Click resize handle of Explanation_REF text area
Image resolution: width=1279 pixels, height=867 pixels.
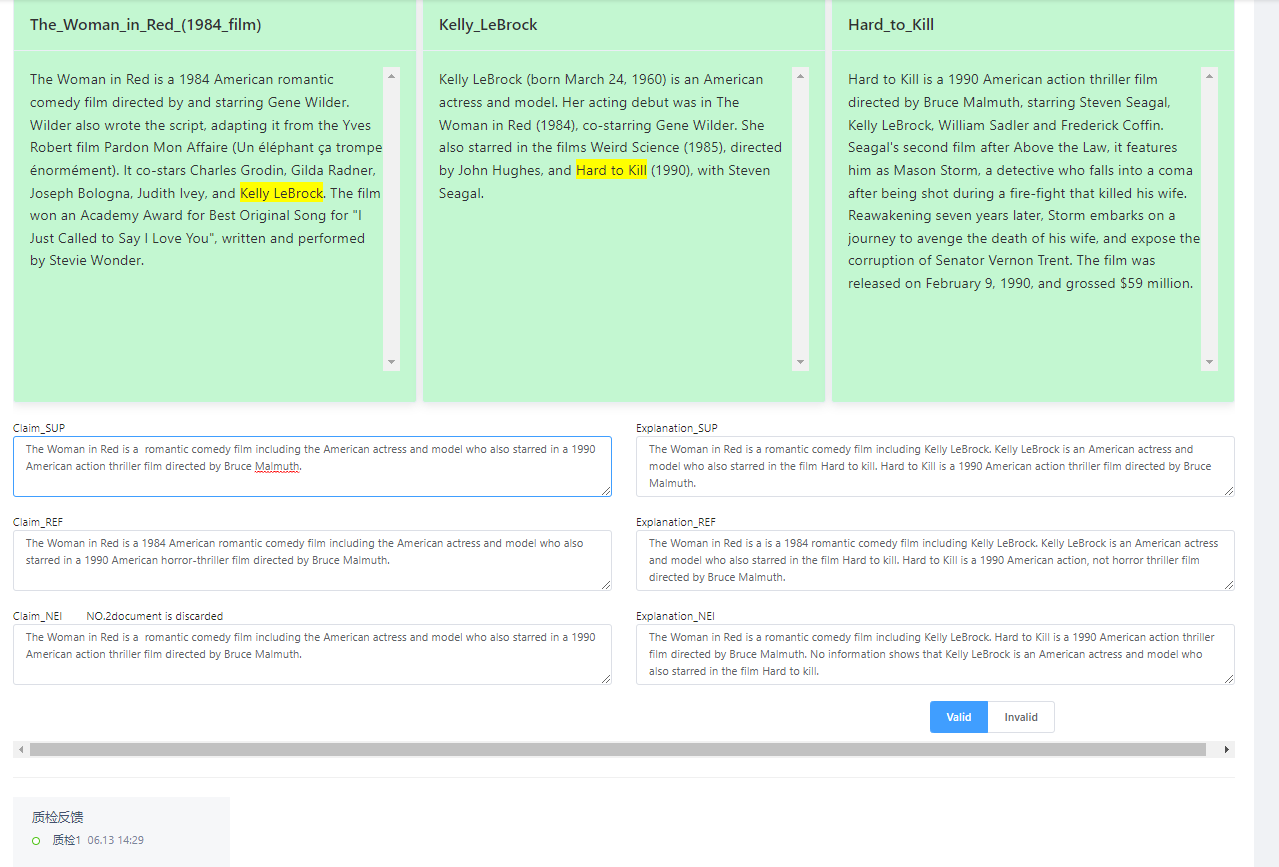coord(1229,584)
